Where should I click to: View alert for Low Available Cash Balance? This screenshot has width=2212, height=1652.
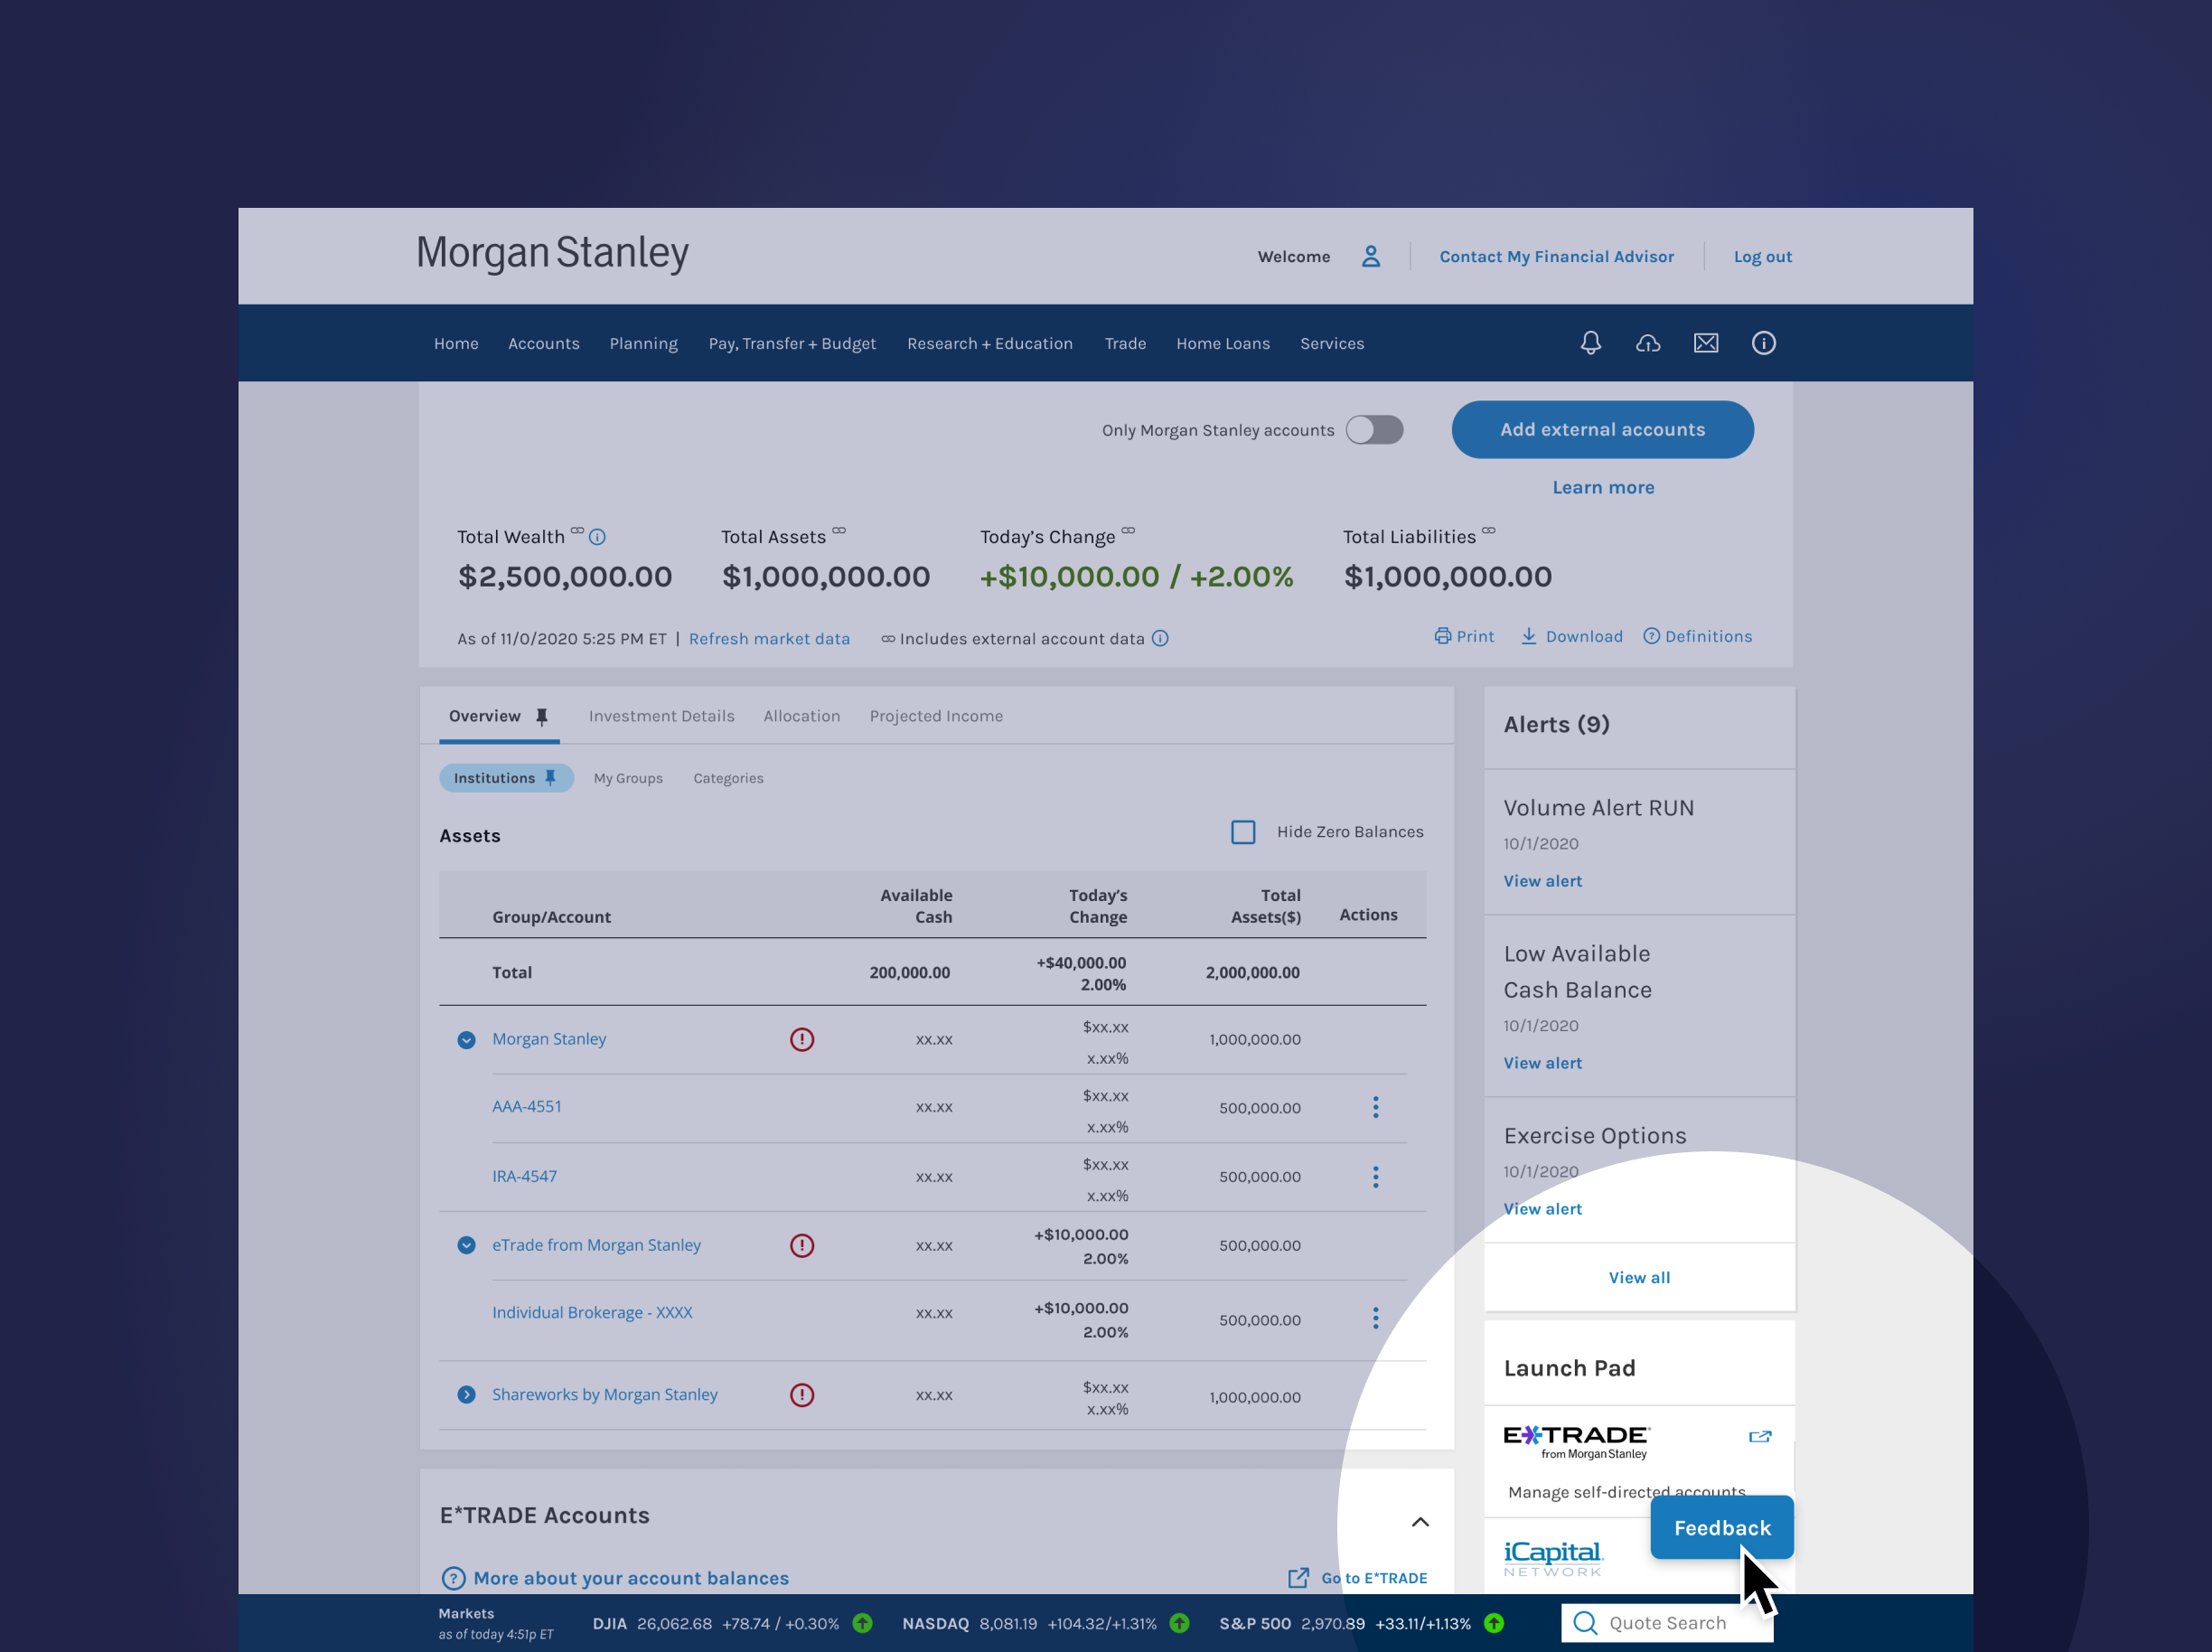(1543, 1063)
